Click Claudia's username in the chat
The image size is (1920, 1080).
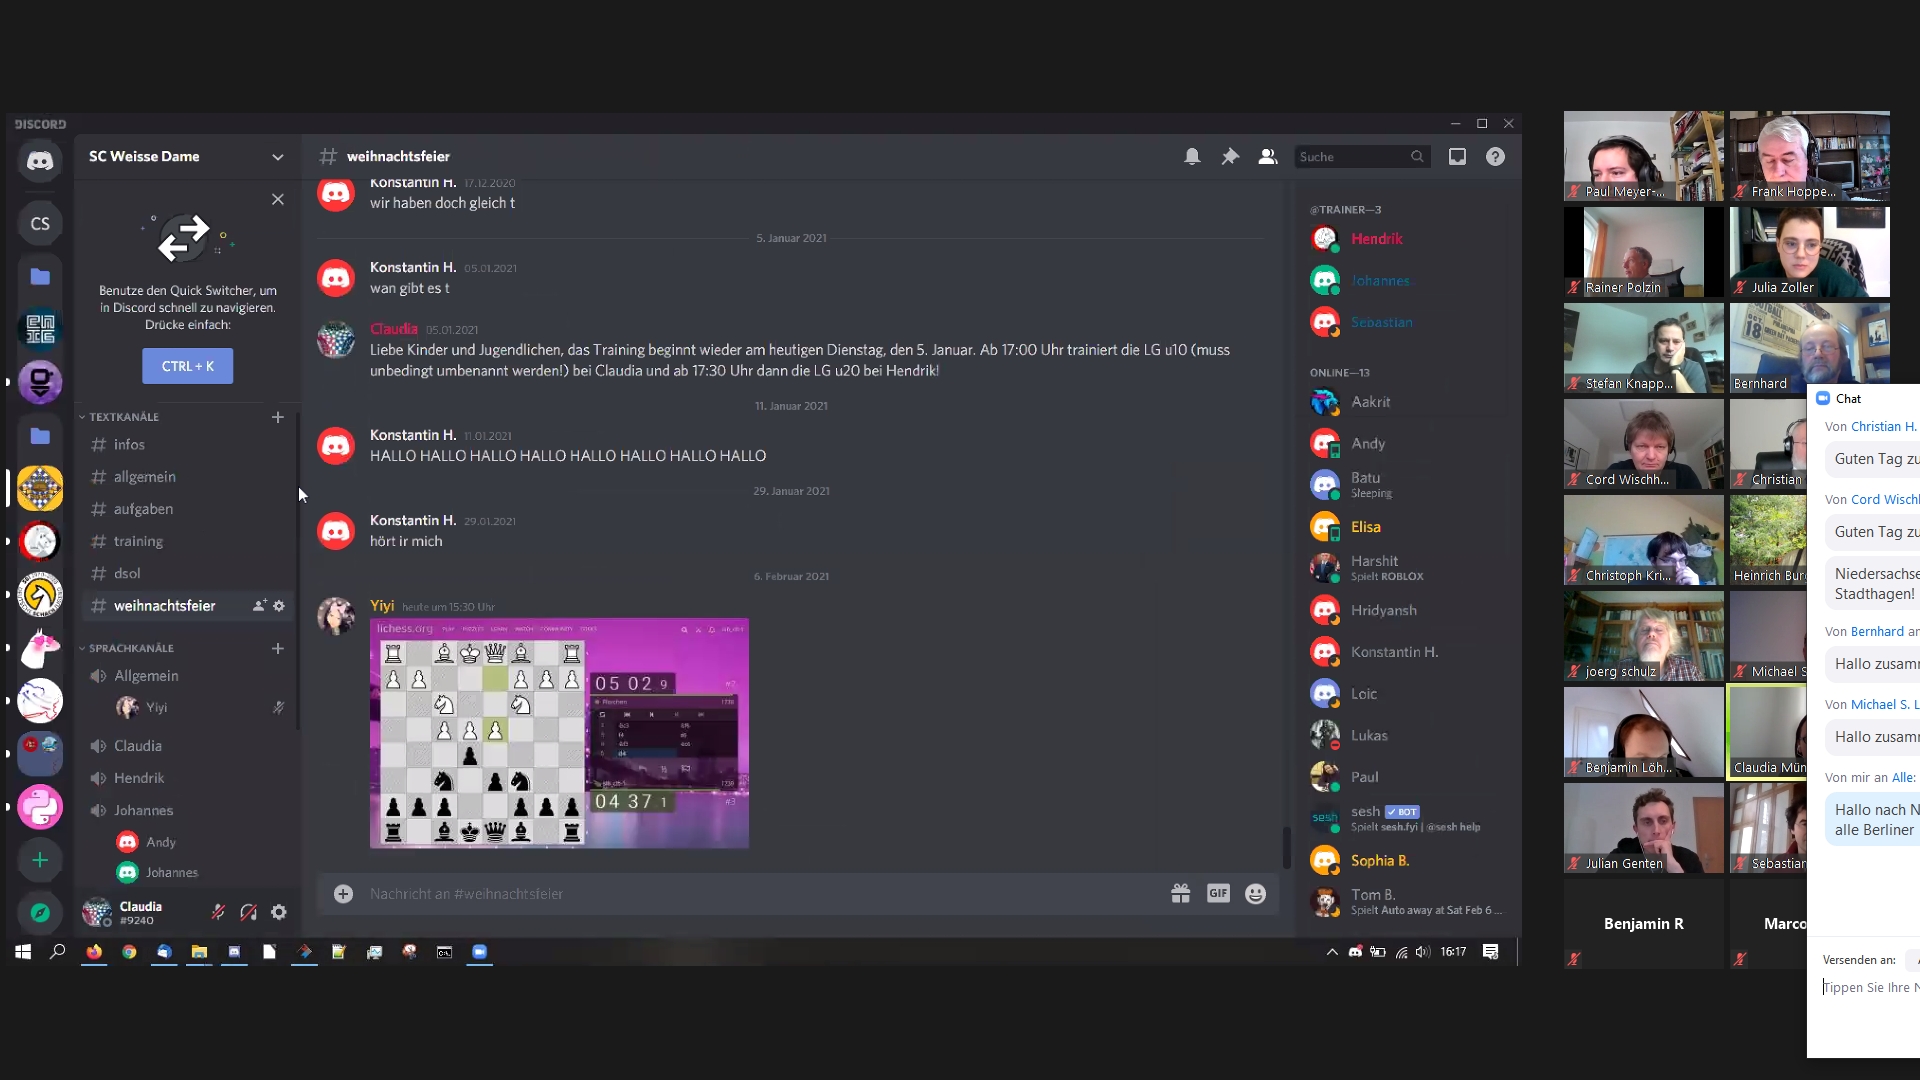[393, 328]
